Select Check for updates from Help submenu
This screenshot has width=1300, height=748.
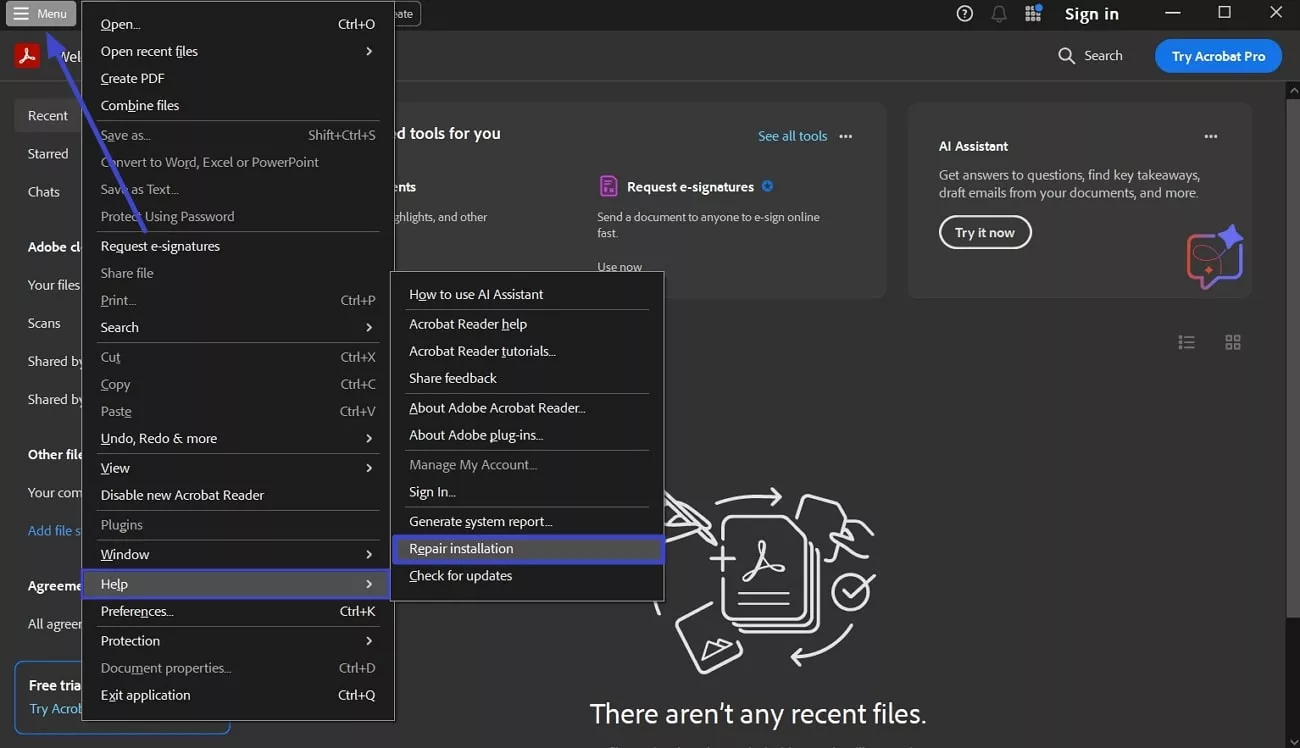pyautogui.click(x=460, y=575)
